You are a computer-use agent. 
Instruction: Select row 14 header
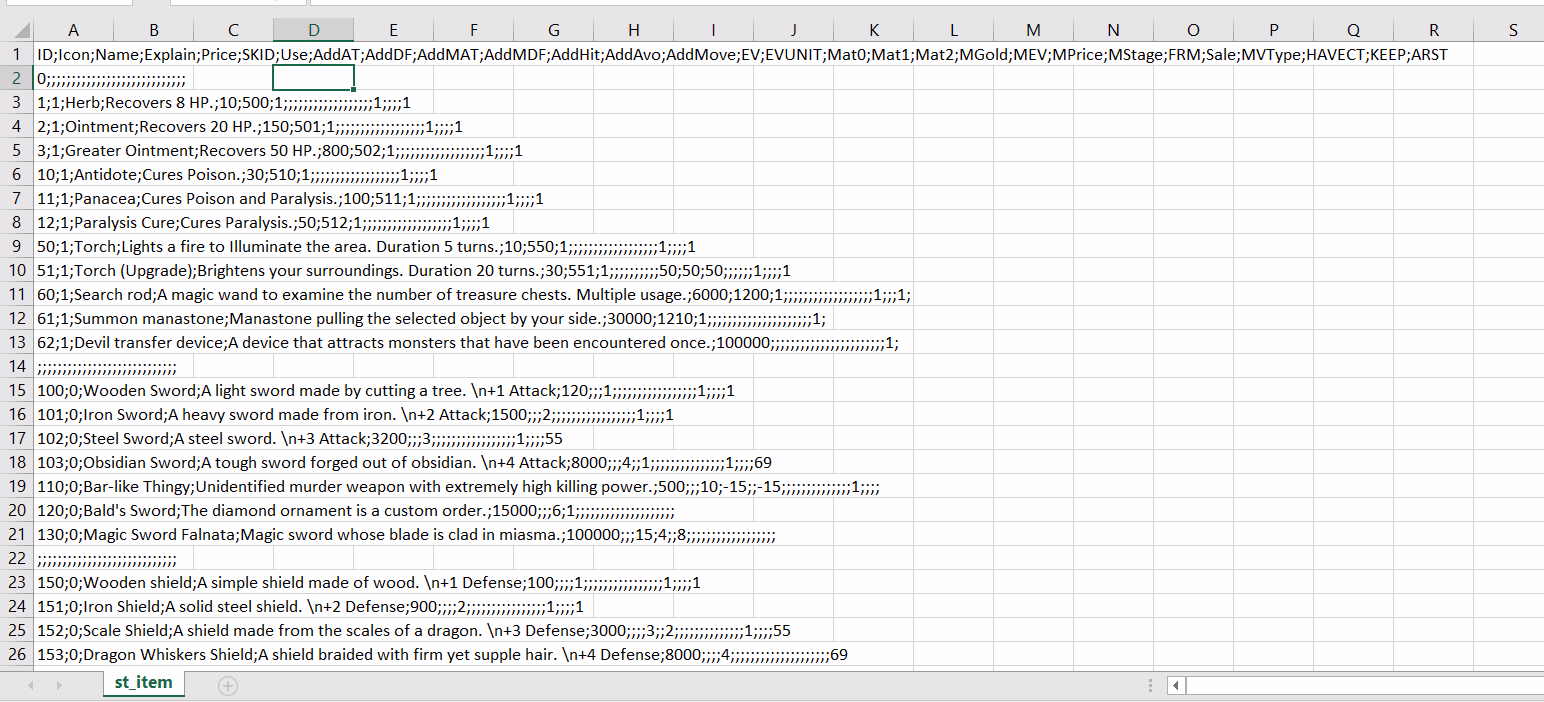[16, 366]
